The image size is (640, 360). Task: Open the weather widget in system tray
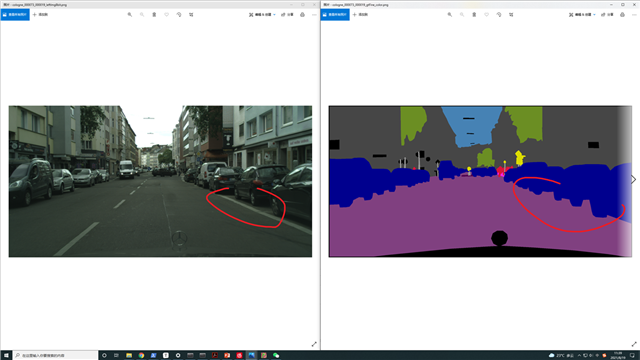tap(562, 356)
